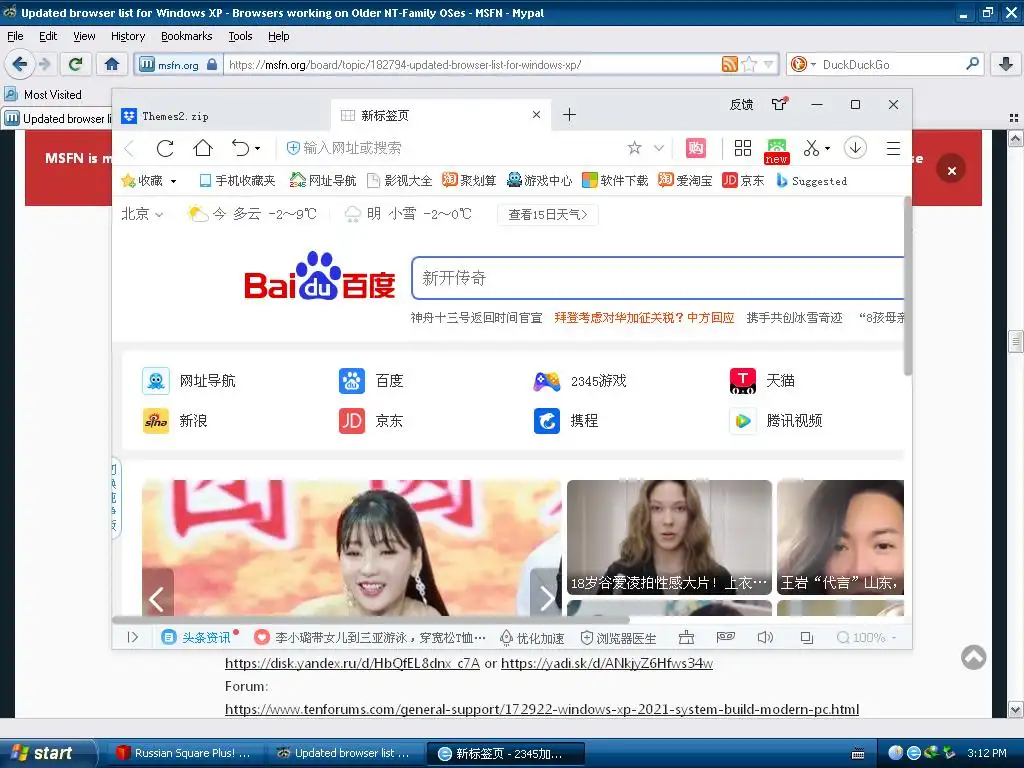
Task: Open Most Visited bookmarks folder
Action: (x=43, y=95)
